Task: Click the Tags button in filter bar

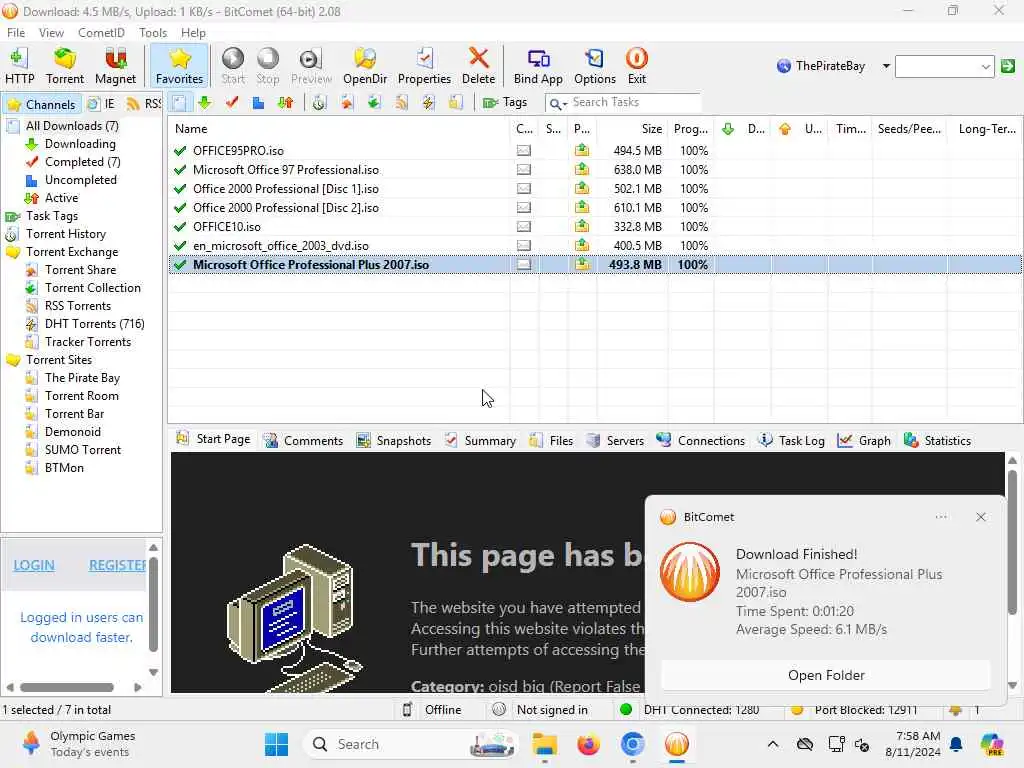Action: 505,103
